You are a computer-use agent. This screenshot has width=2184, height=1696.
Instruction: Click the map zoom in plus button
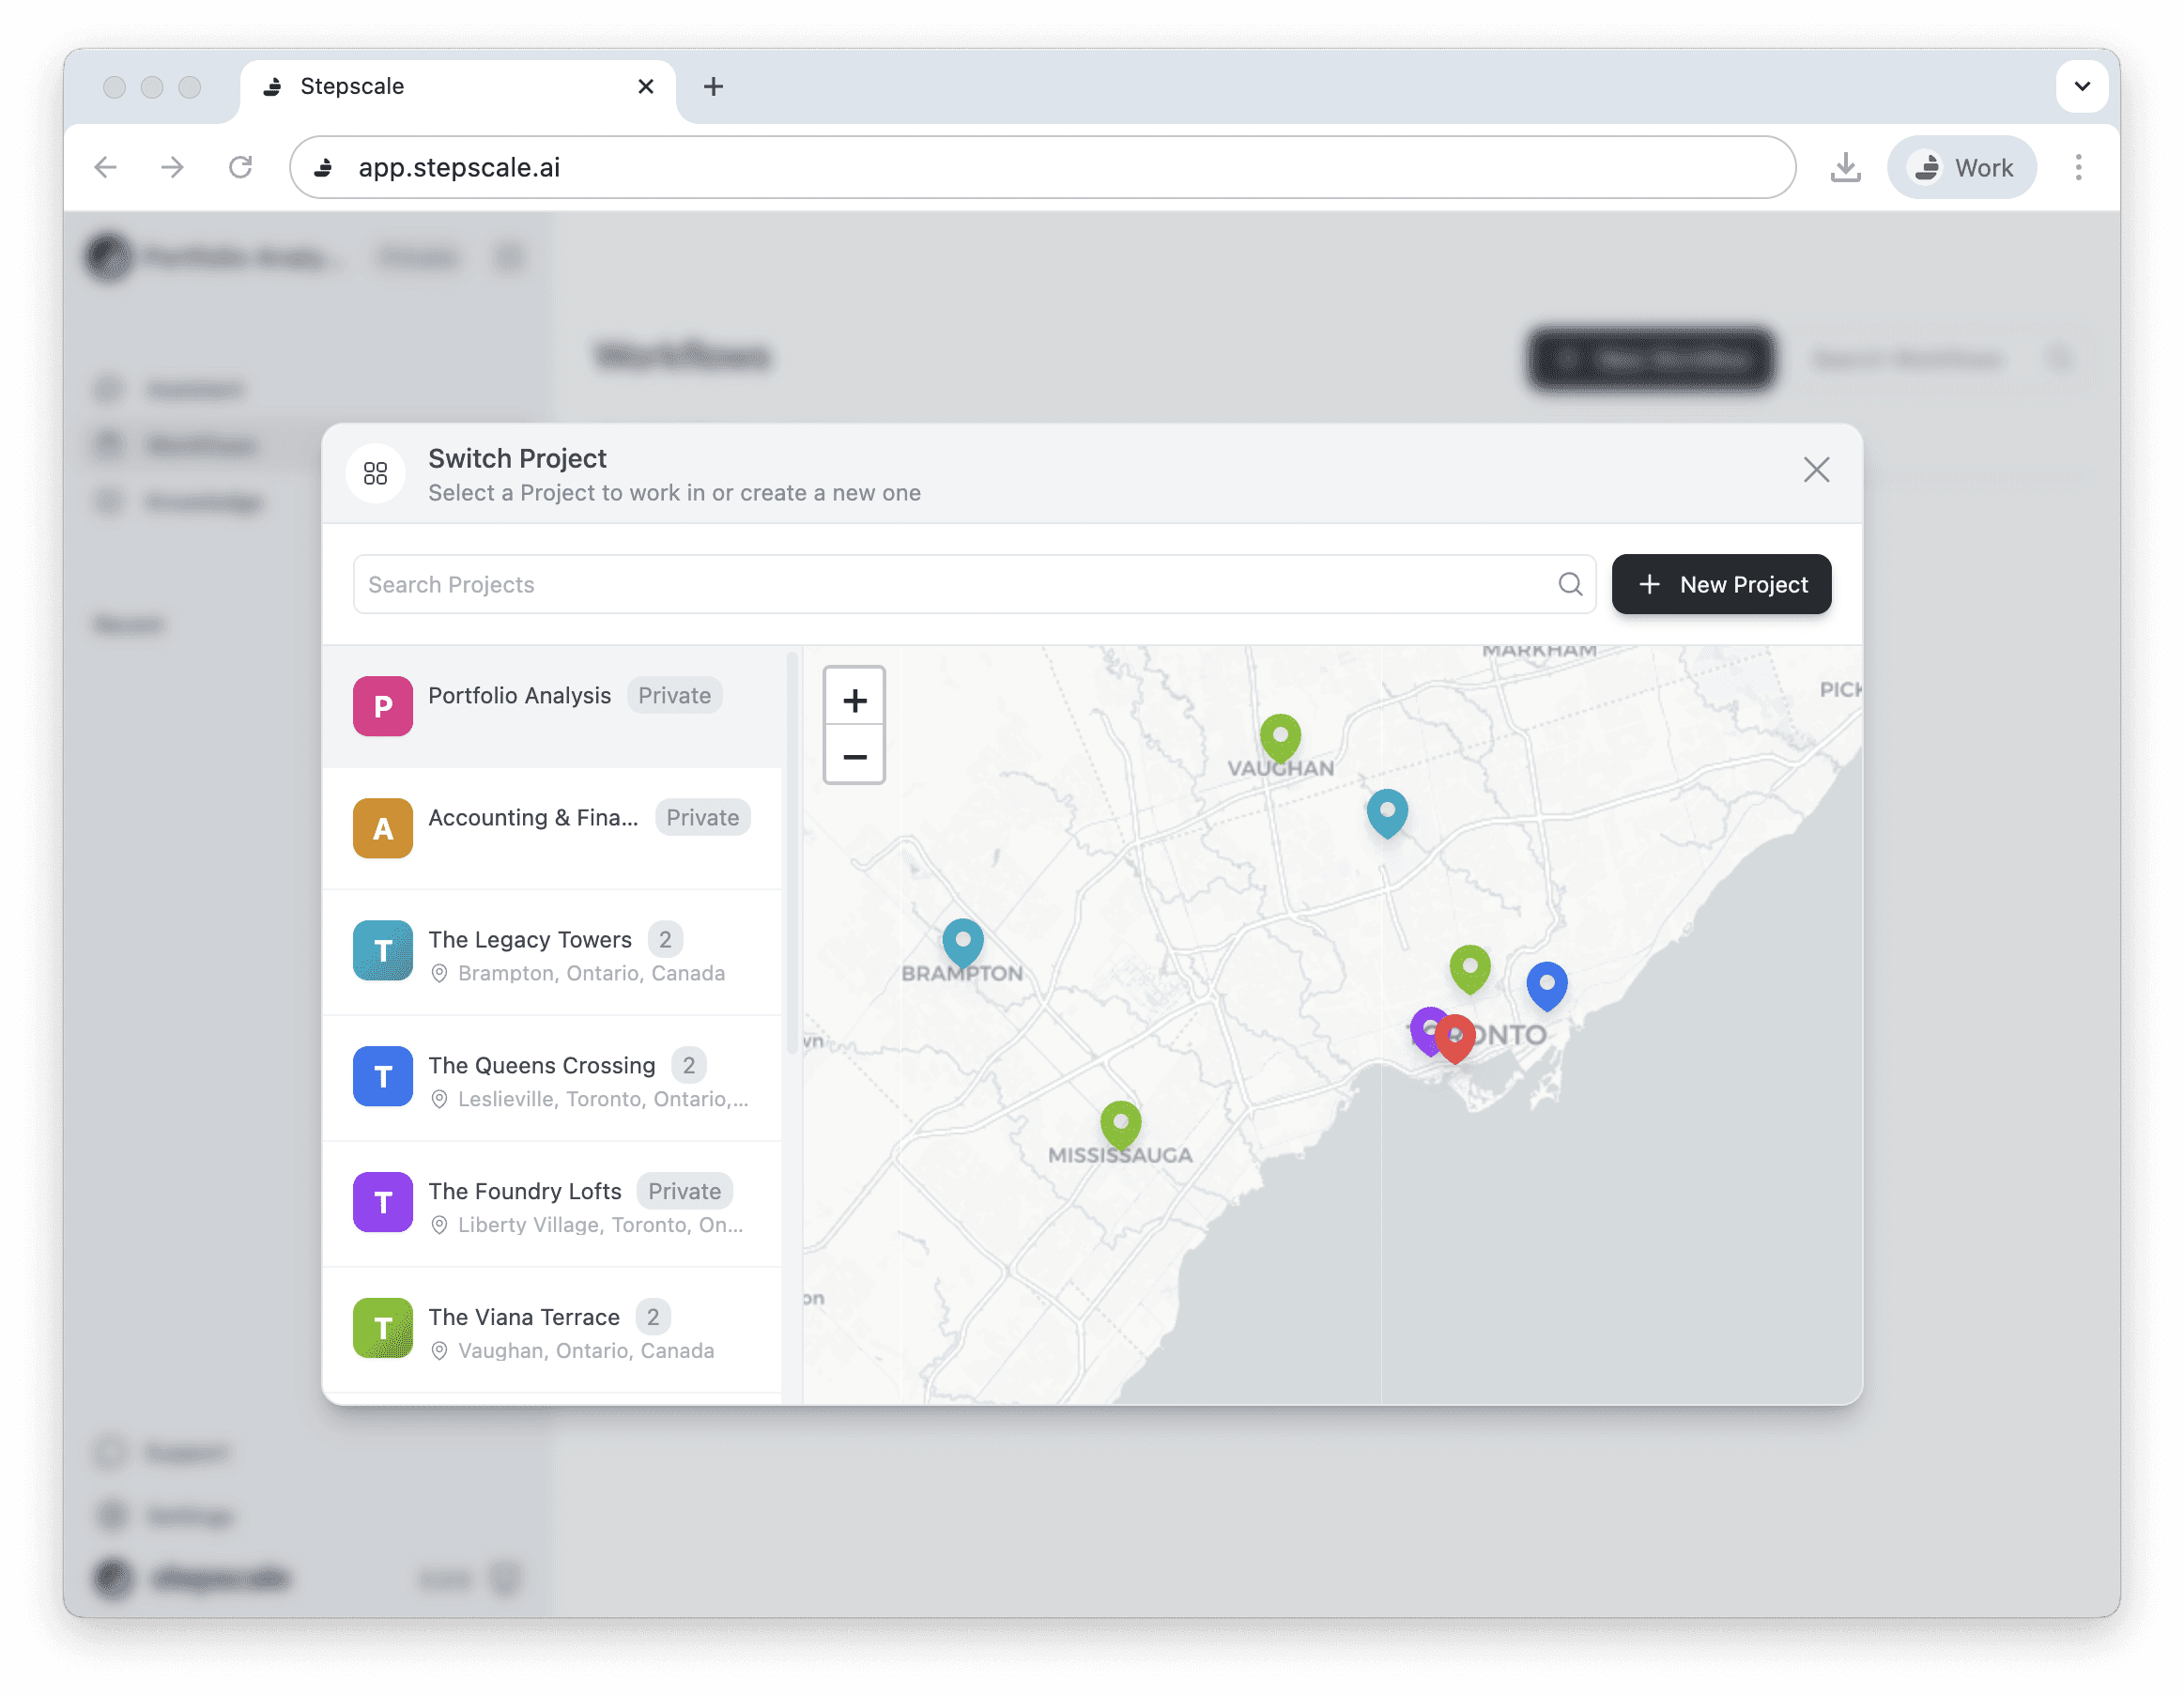point(854,700)
